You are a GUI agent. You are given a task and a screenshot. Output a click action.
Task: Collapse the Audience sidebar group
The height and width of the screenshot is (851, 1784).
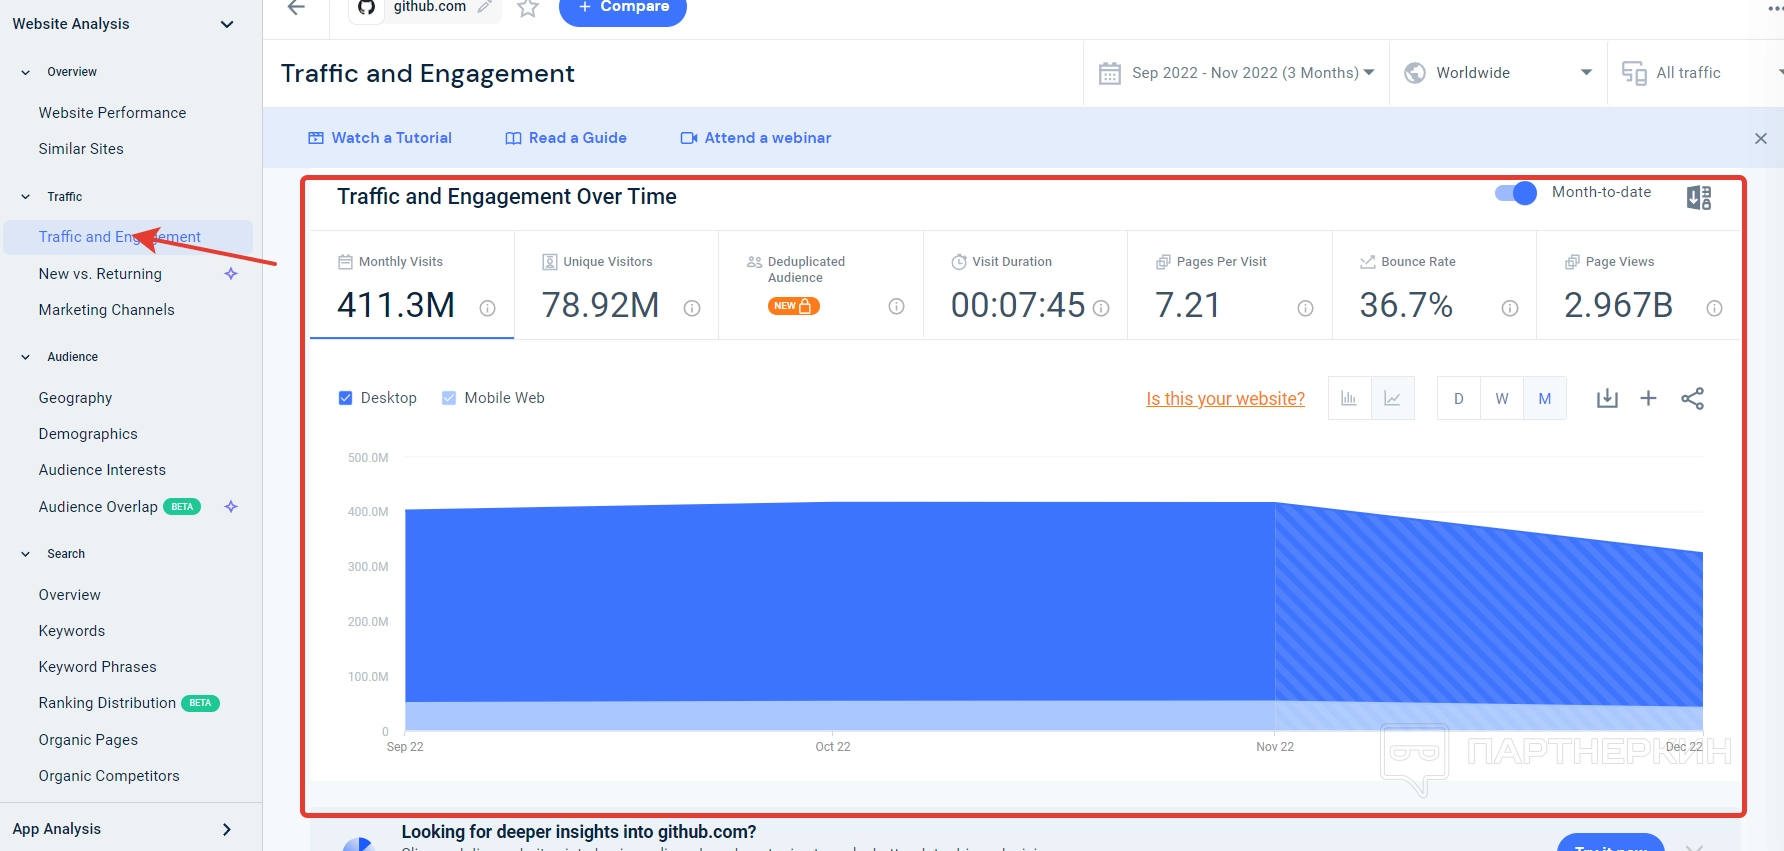[x=26, y=357]
